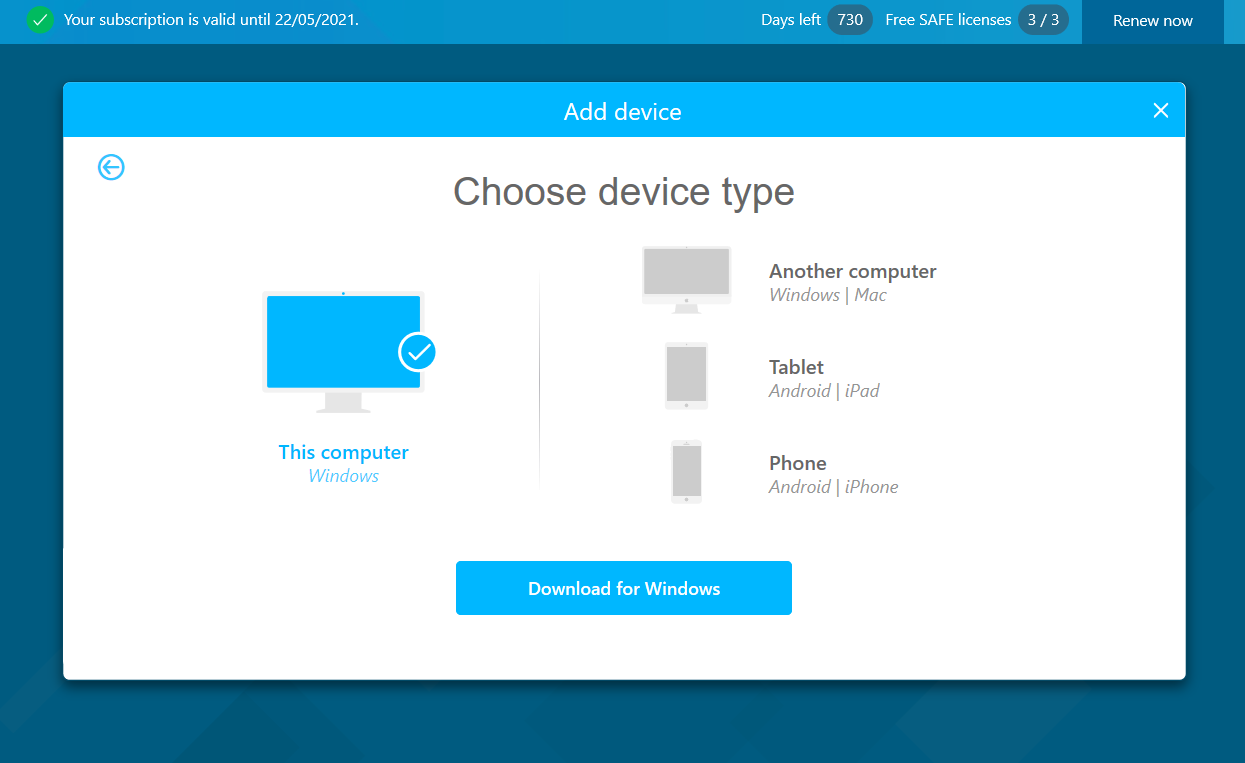Screen dimensions: 1245x763
Task: Click the Another computer device icon
Action: coord(686,277)
